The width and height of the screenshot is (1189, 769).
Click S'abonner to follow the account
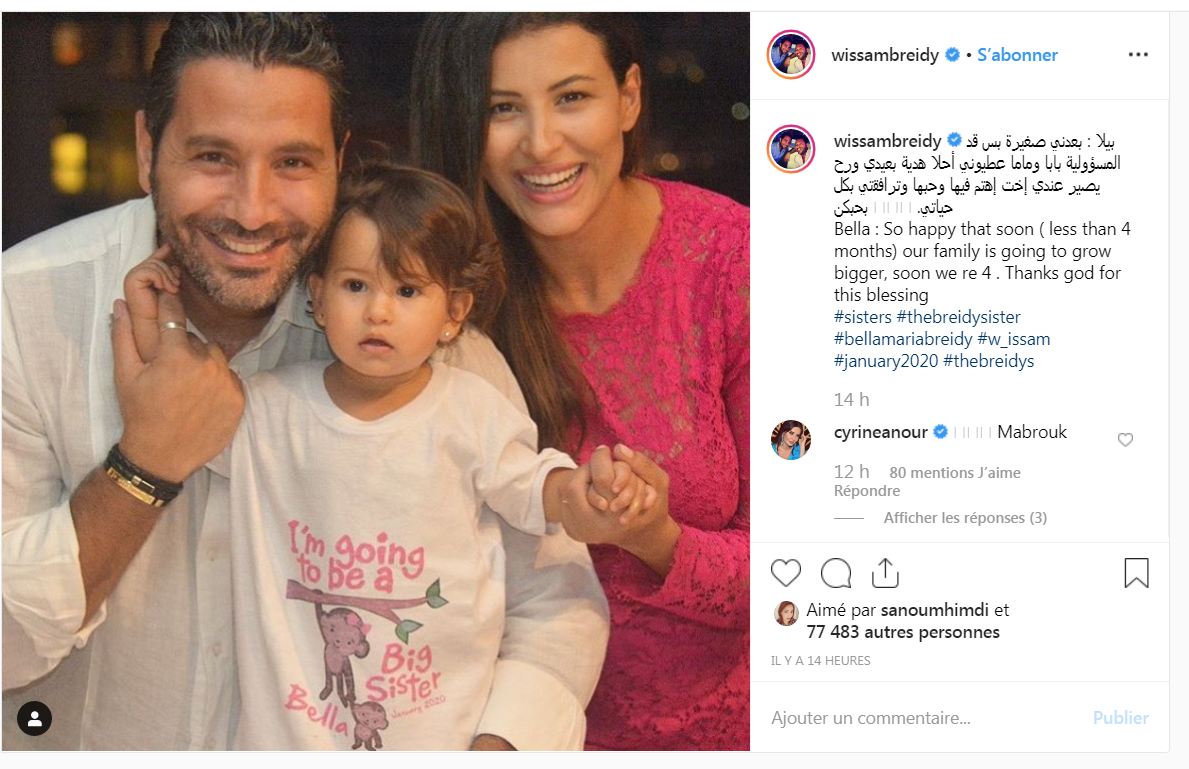[1017, 55]
